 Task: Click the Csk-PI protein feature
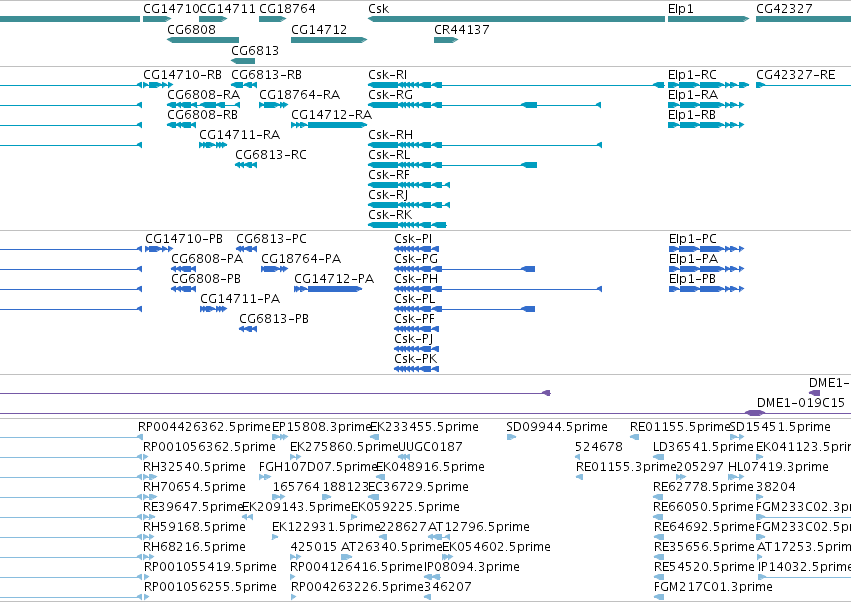(x=416, y=249)
